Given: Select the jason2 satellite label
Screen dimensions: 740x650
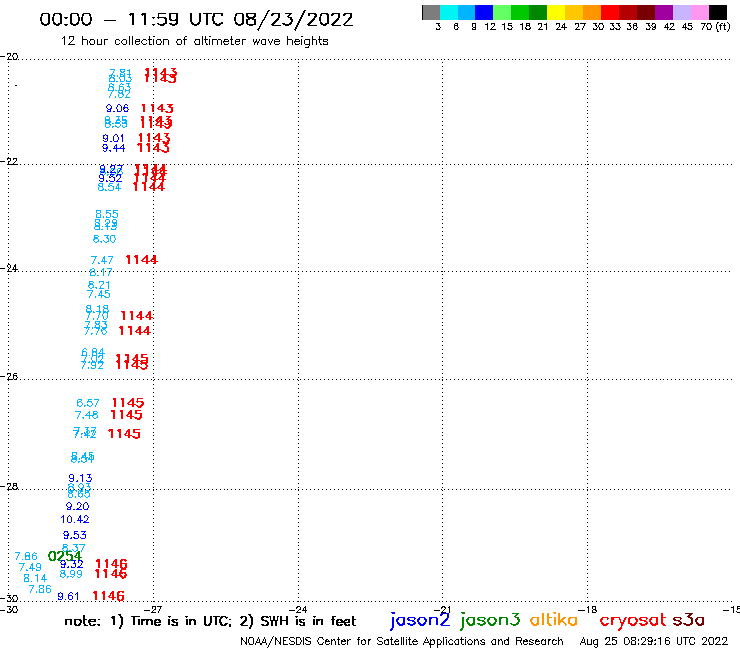Looking at the screenshot, I should pos(420,620).
